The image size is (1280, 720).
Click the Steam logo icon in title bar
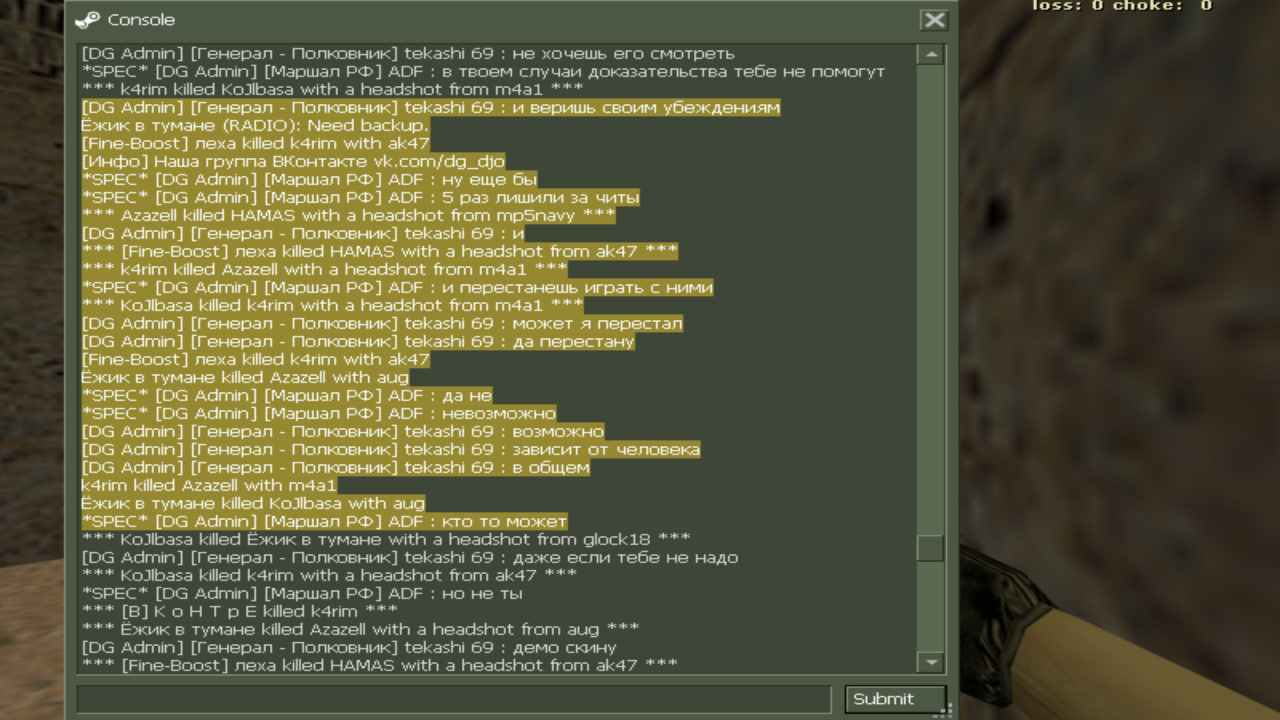pyautogui.click(x=87, y=20)
